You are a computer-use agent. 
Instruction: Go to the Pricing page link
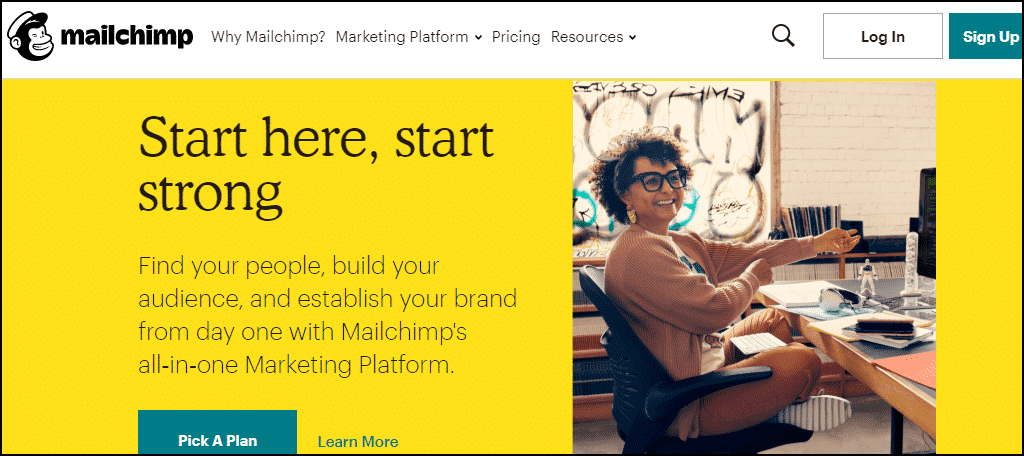[x=516, y=37]
